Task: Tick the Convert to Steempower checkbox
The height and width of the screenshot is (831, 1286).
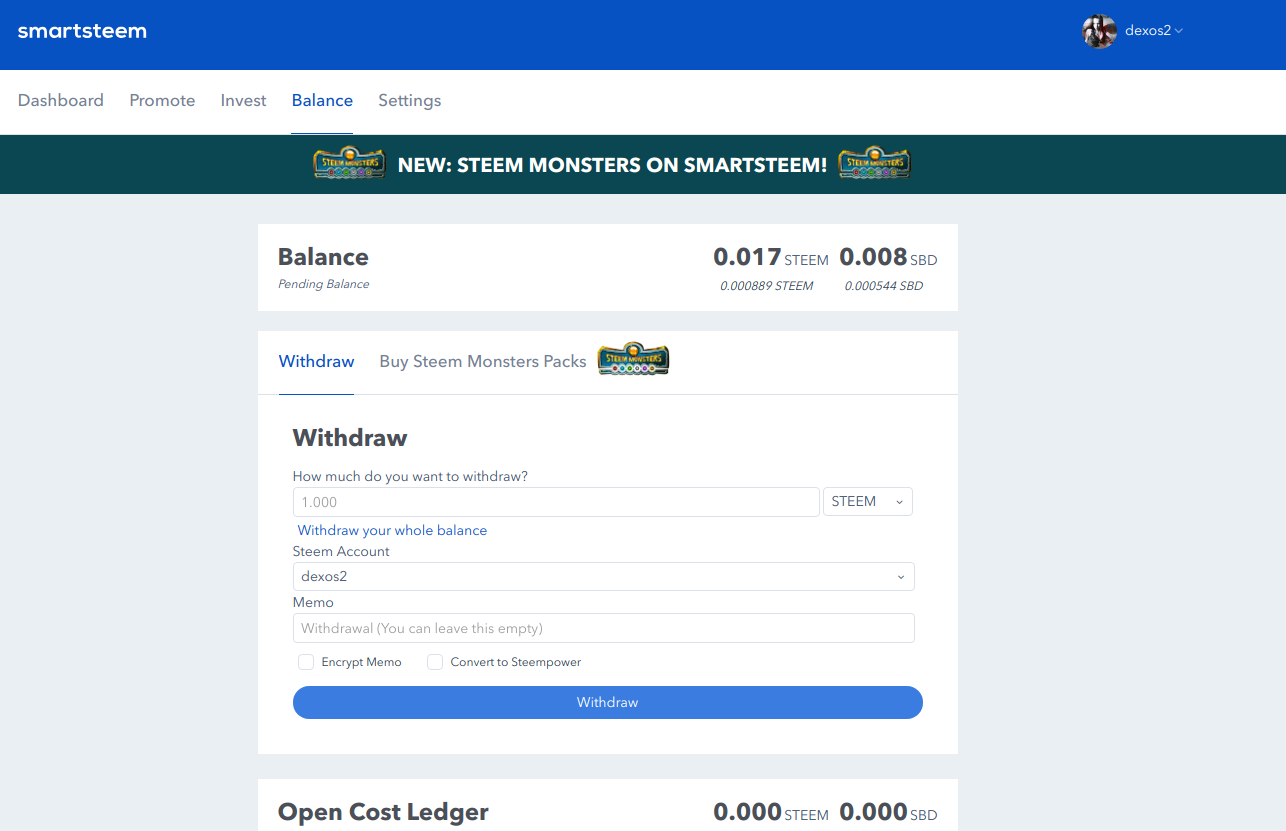Action: click(x=435, y=662)
